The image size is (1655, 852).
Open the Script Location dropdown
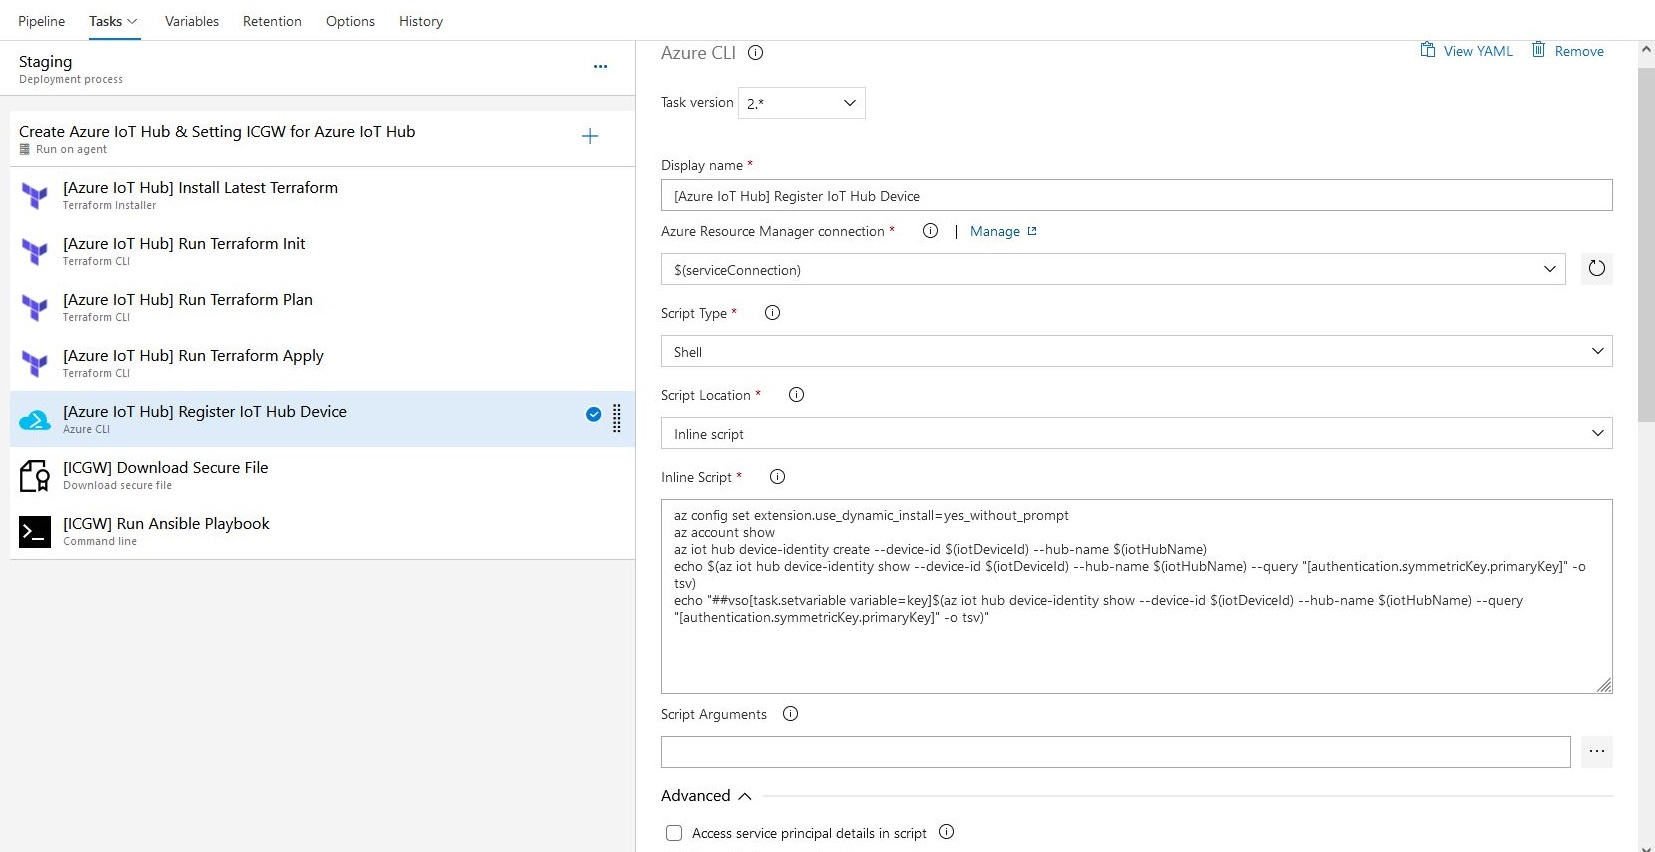(1135, 434)
